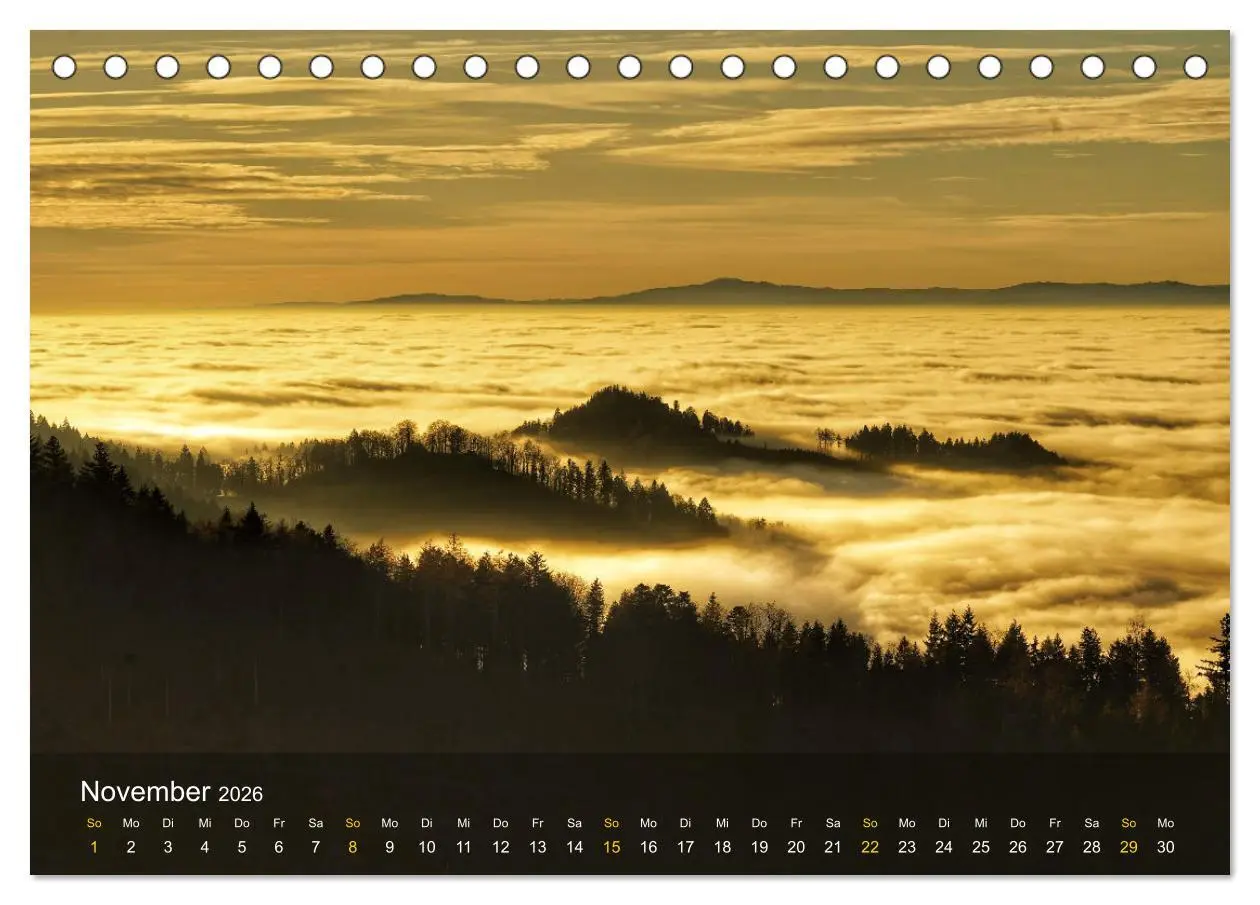Choose date 20 in the calendar row

pos(797,847)
